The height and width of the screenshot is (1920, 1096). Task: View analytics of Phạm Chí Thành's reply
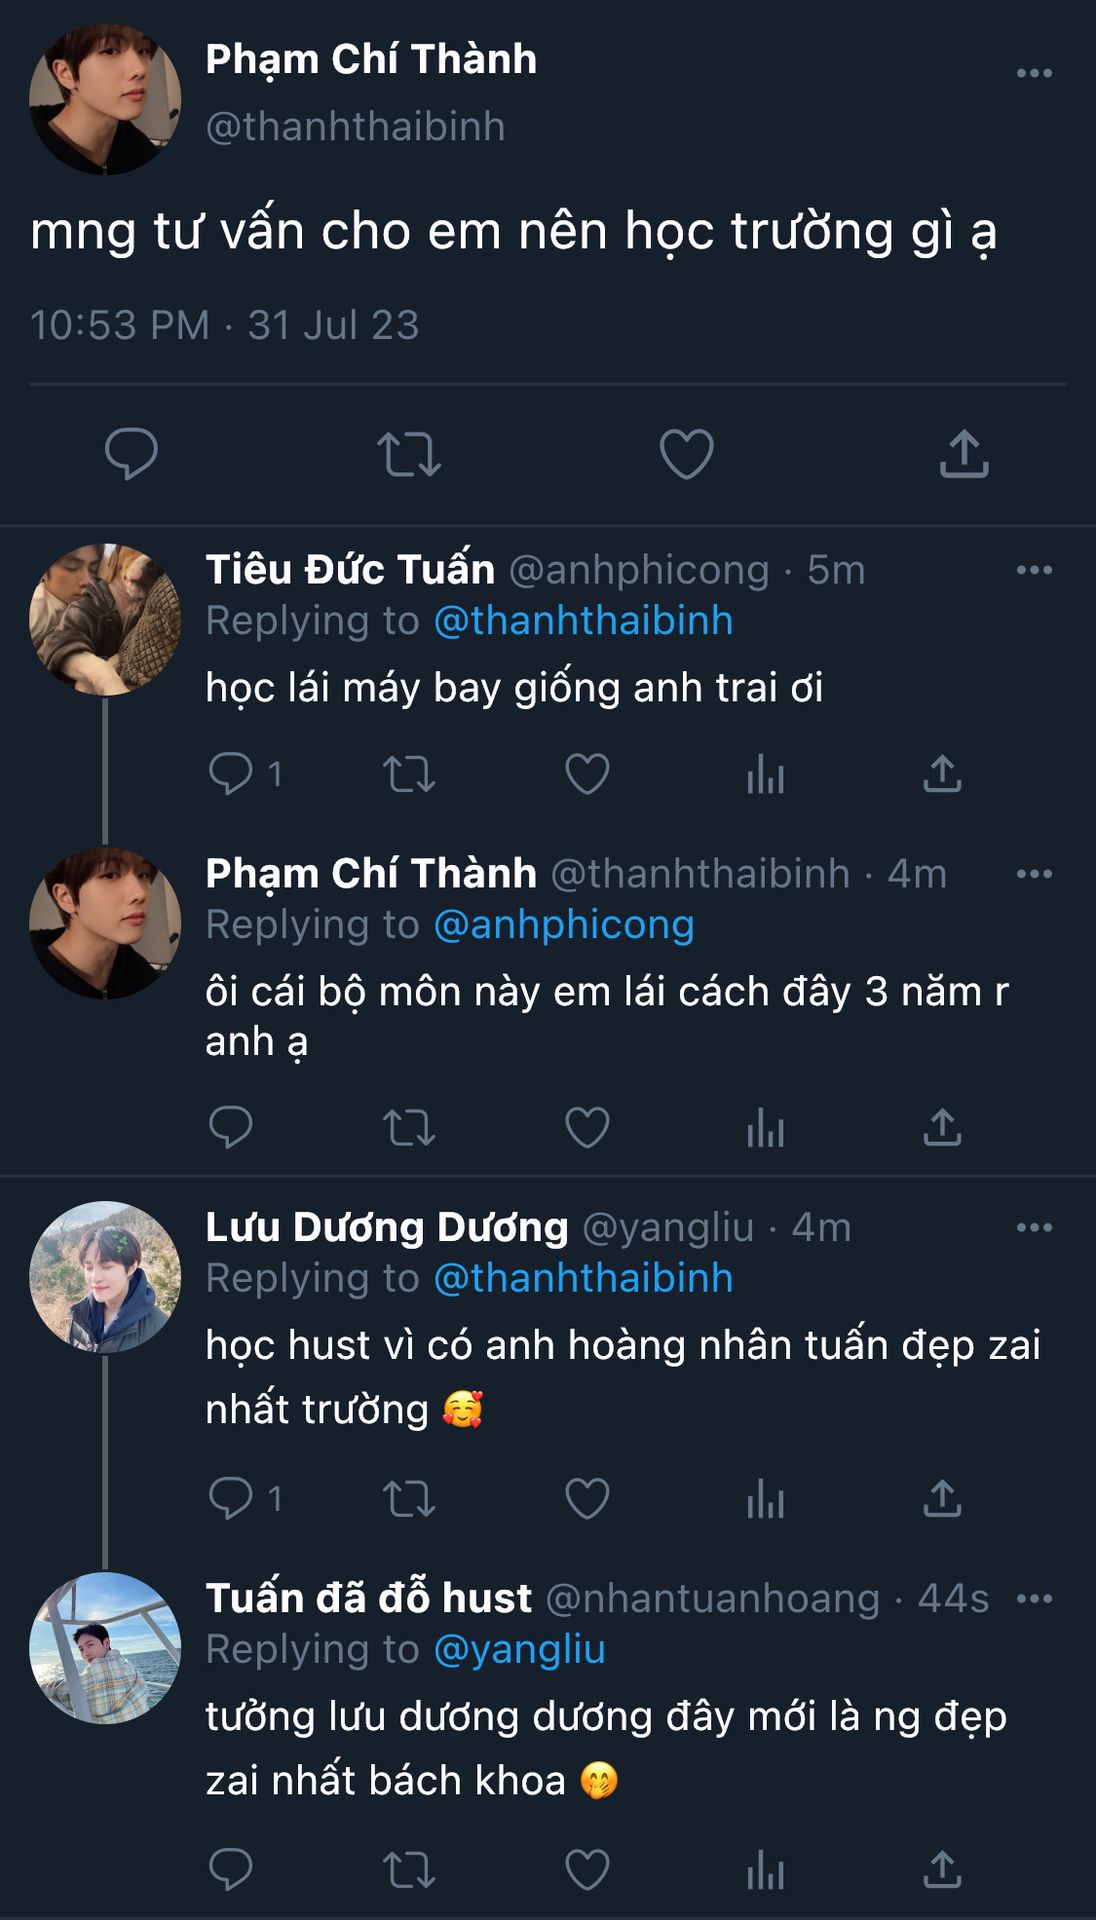765,1128
